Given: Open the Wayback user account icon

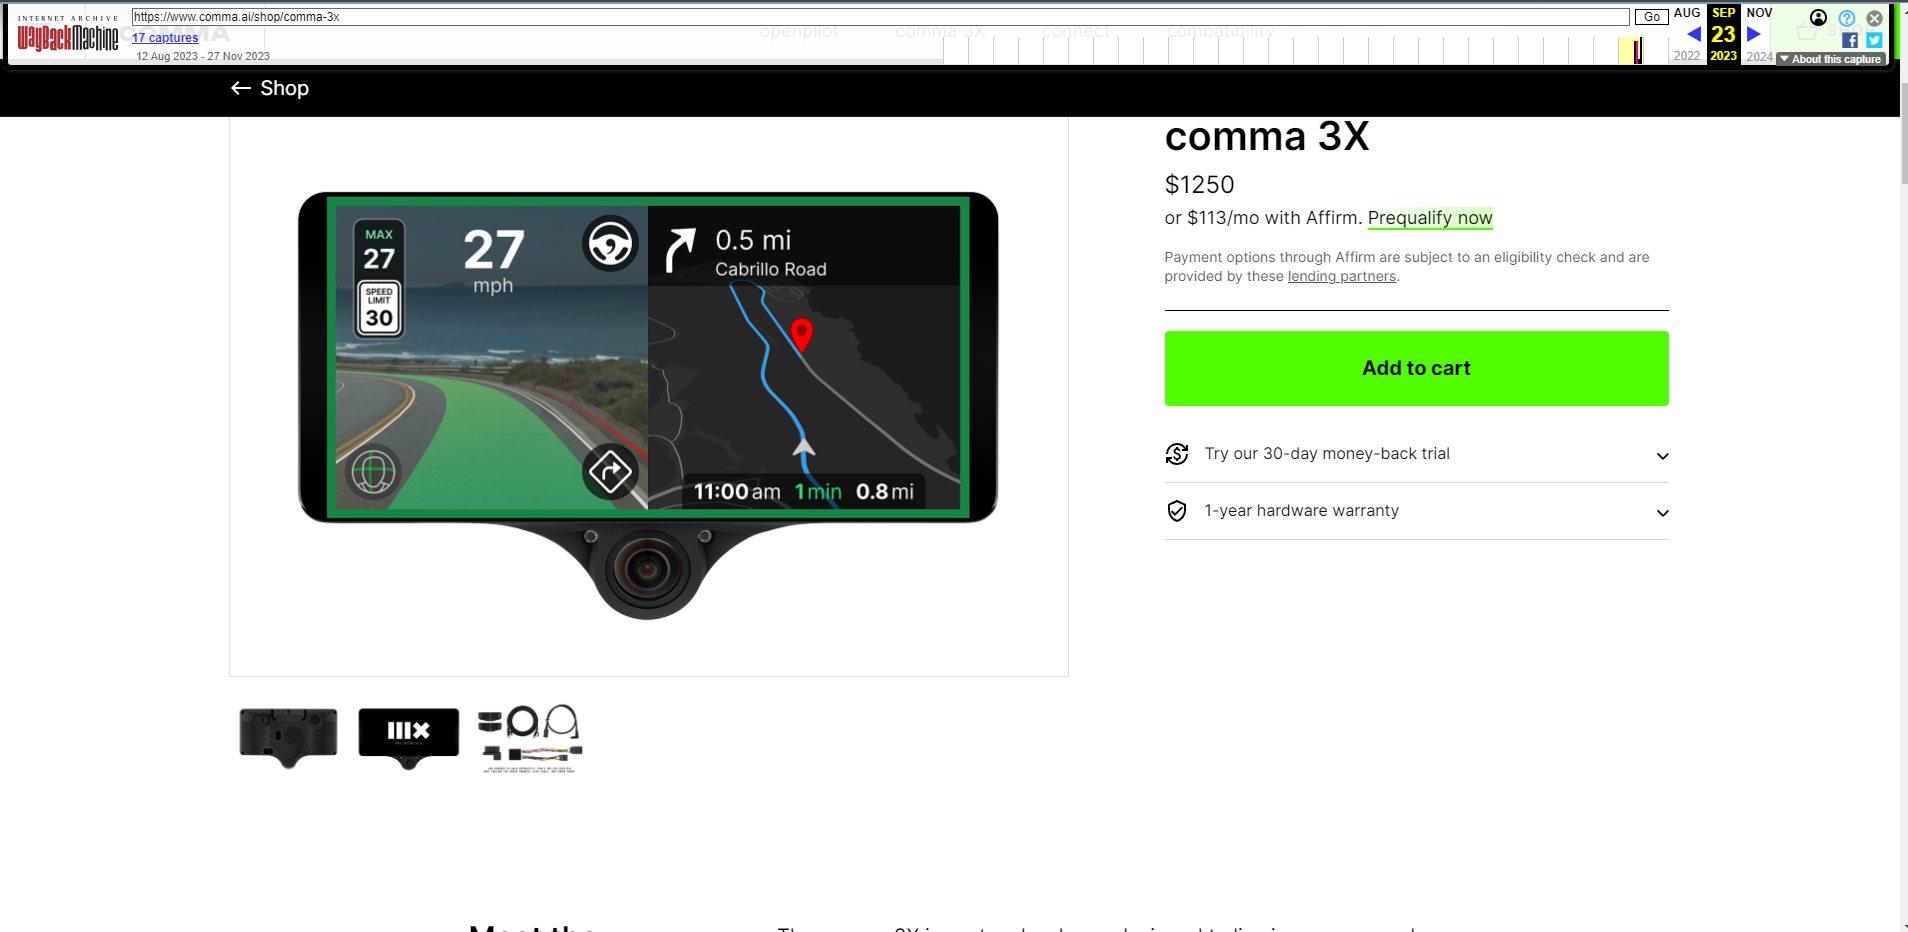Looking at the screenshot, I should (1818, 17).
